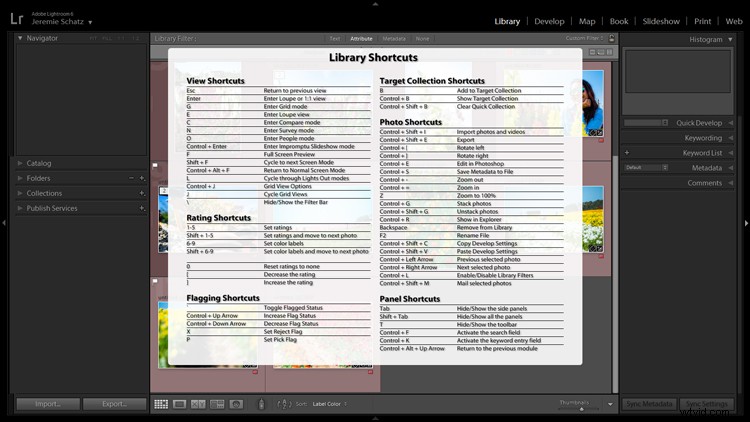Expand the Keywording panel
Screen dimensions: 750x422
[x=731, y=138]
